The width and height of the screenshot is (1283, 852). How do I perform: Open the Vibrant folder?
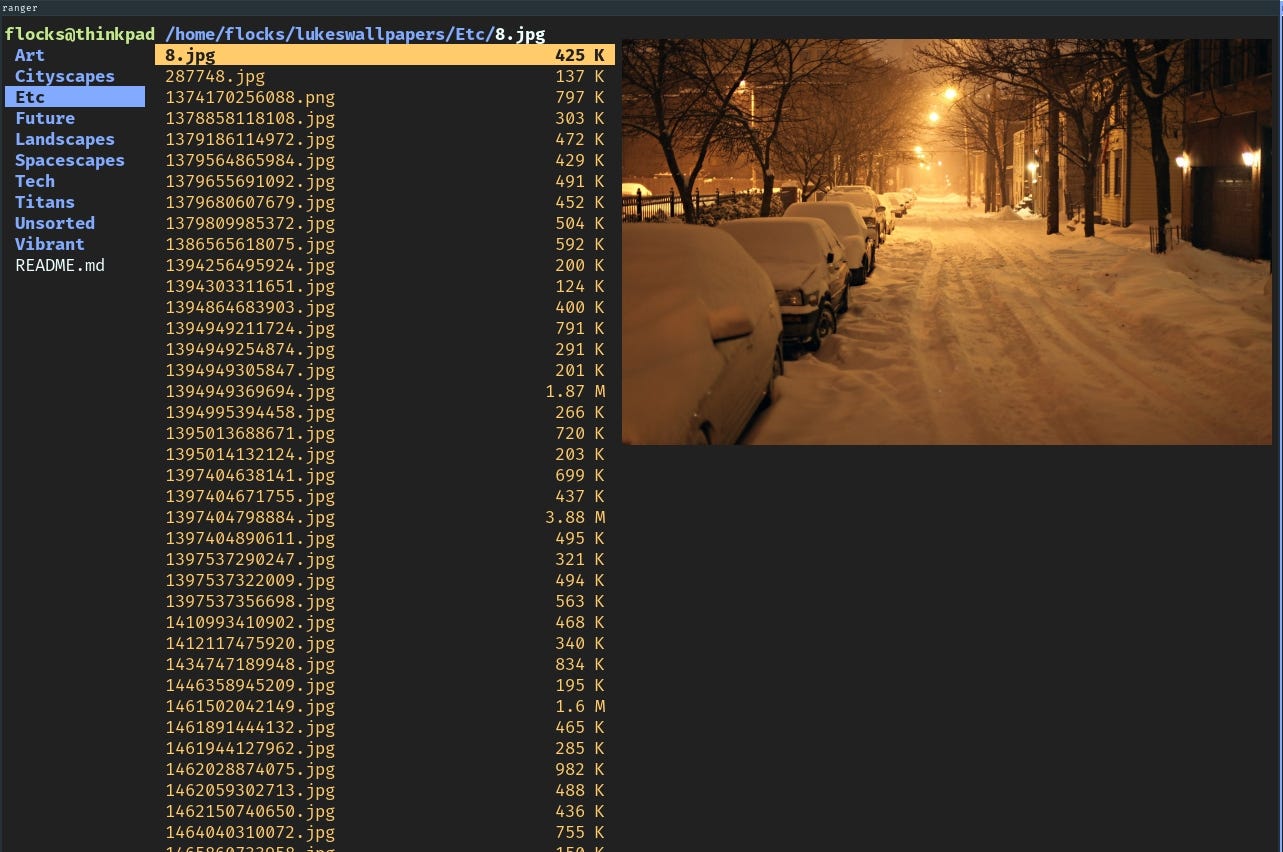(49, 244)
